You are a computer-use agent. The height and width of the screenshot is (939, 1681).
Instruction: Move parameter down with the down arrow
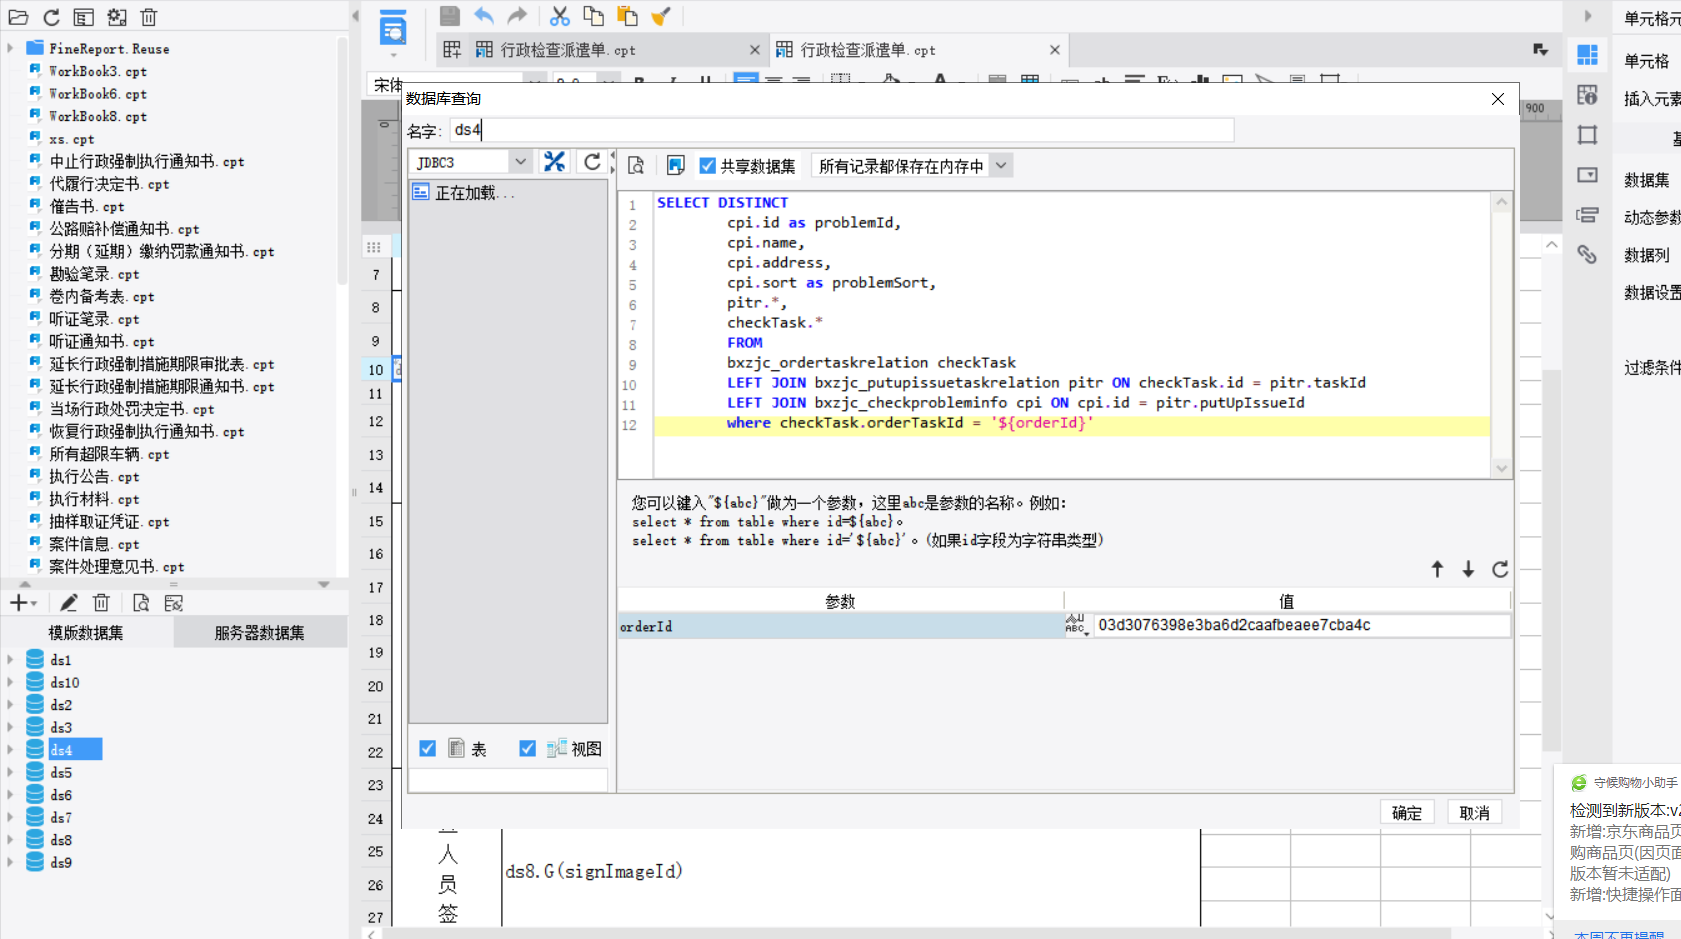[x=1468, y=569]
